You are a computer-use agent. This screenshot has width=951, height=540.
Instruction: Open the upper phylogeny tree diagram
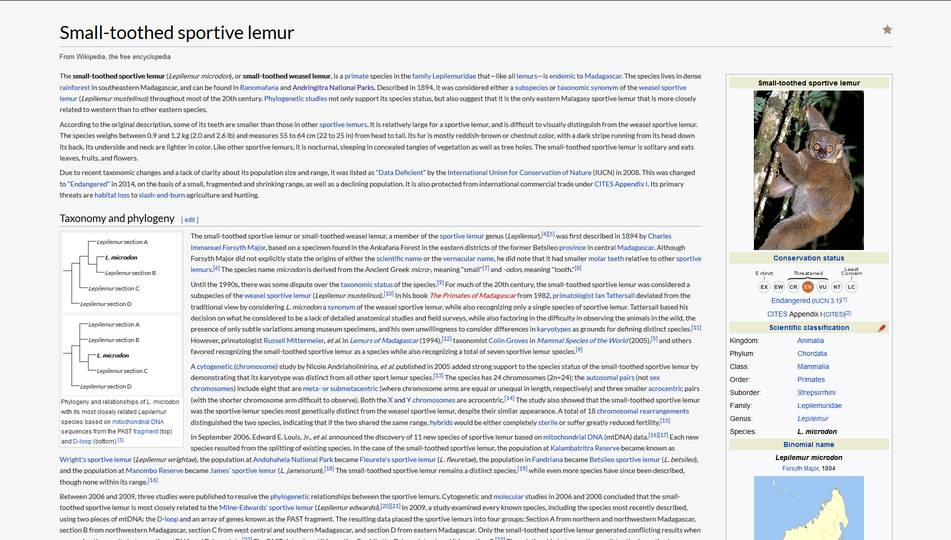120,272
